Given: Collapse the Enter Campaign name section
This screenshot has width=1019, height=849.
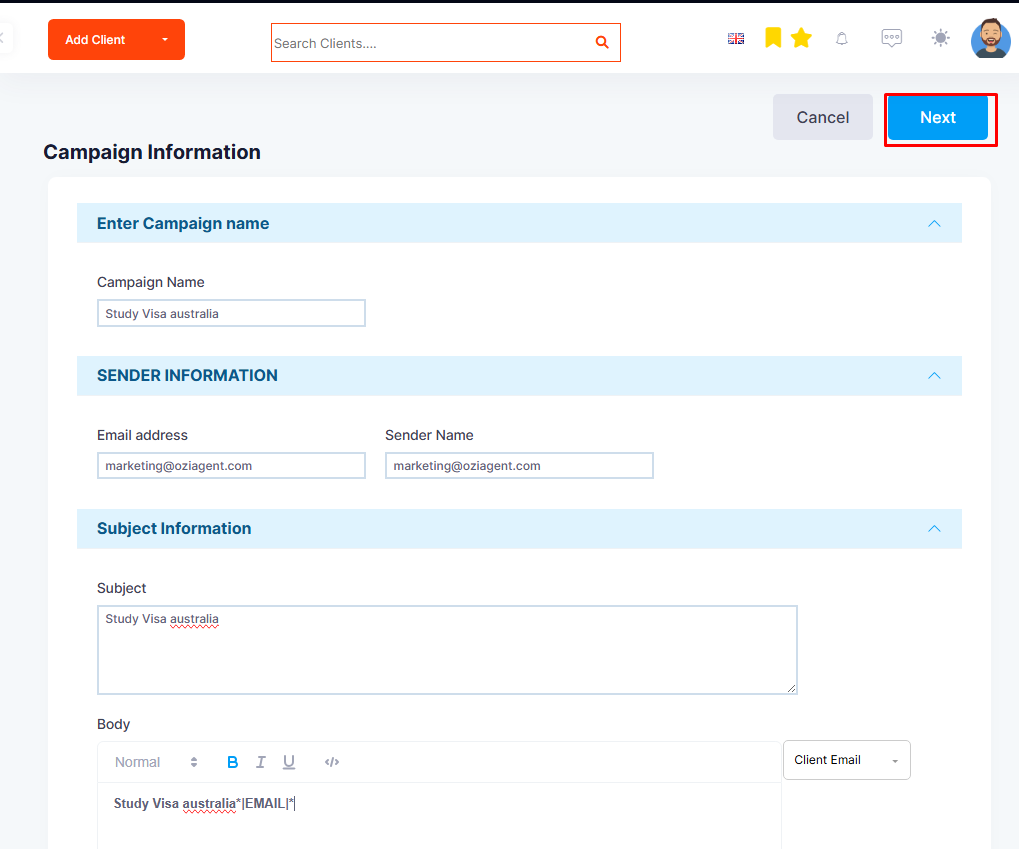Looking at the screenshot, I should (x=934, y=224).
